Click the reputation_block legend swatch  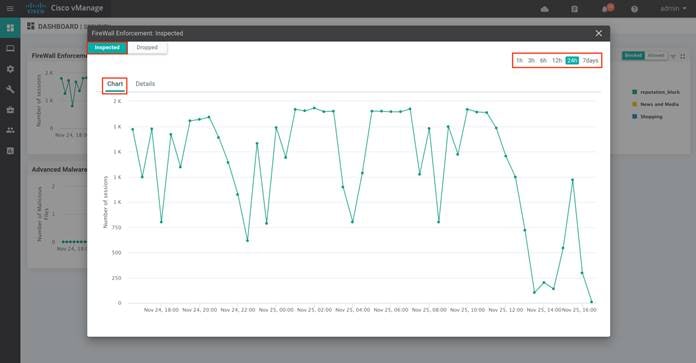(x=634, y=92)
